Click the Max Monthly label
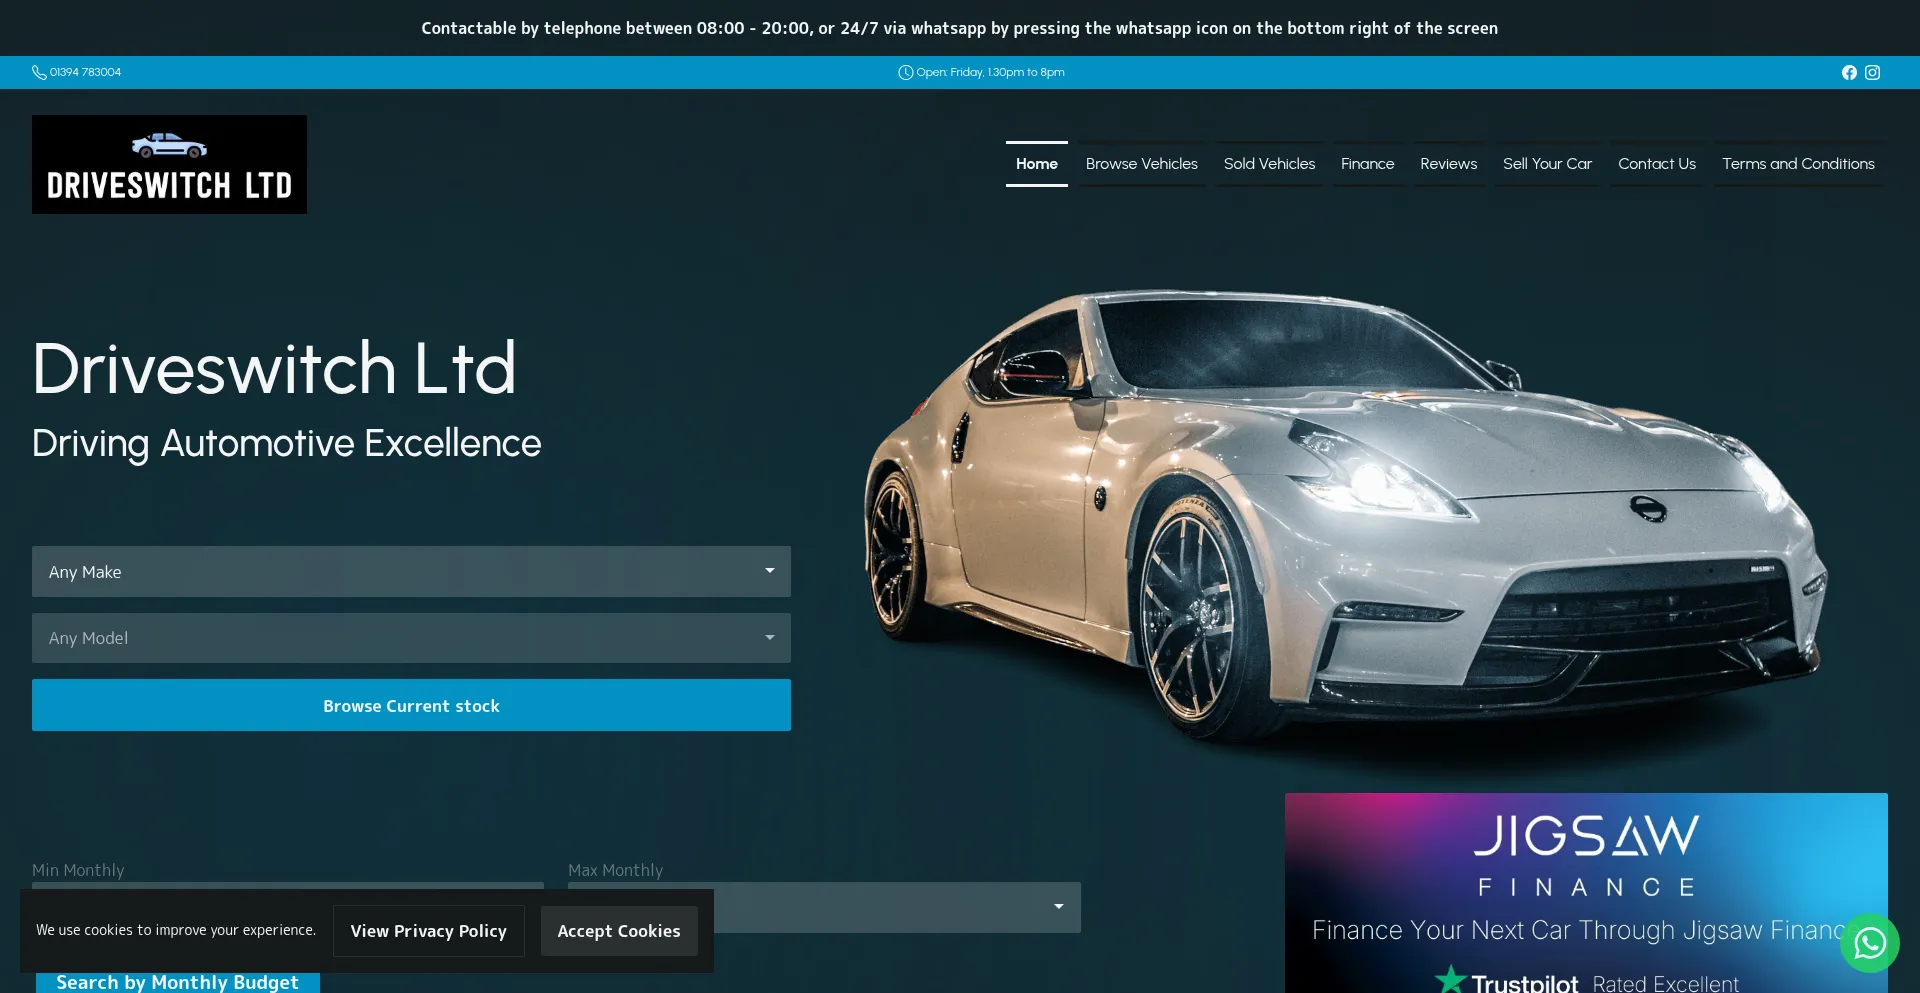This screenshot has width=1920, height=993. coord(615,870)
